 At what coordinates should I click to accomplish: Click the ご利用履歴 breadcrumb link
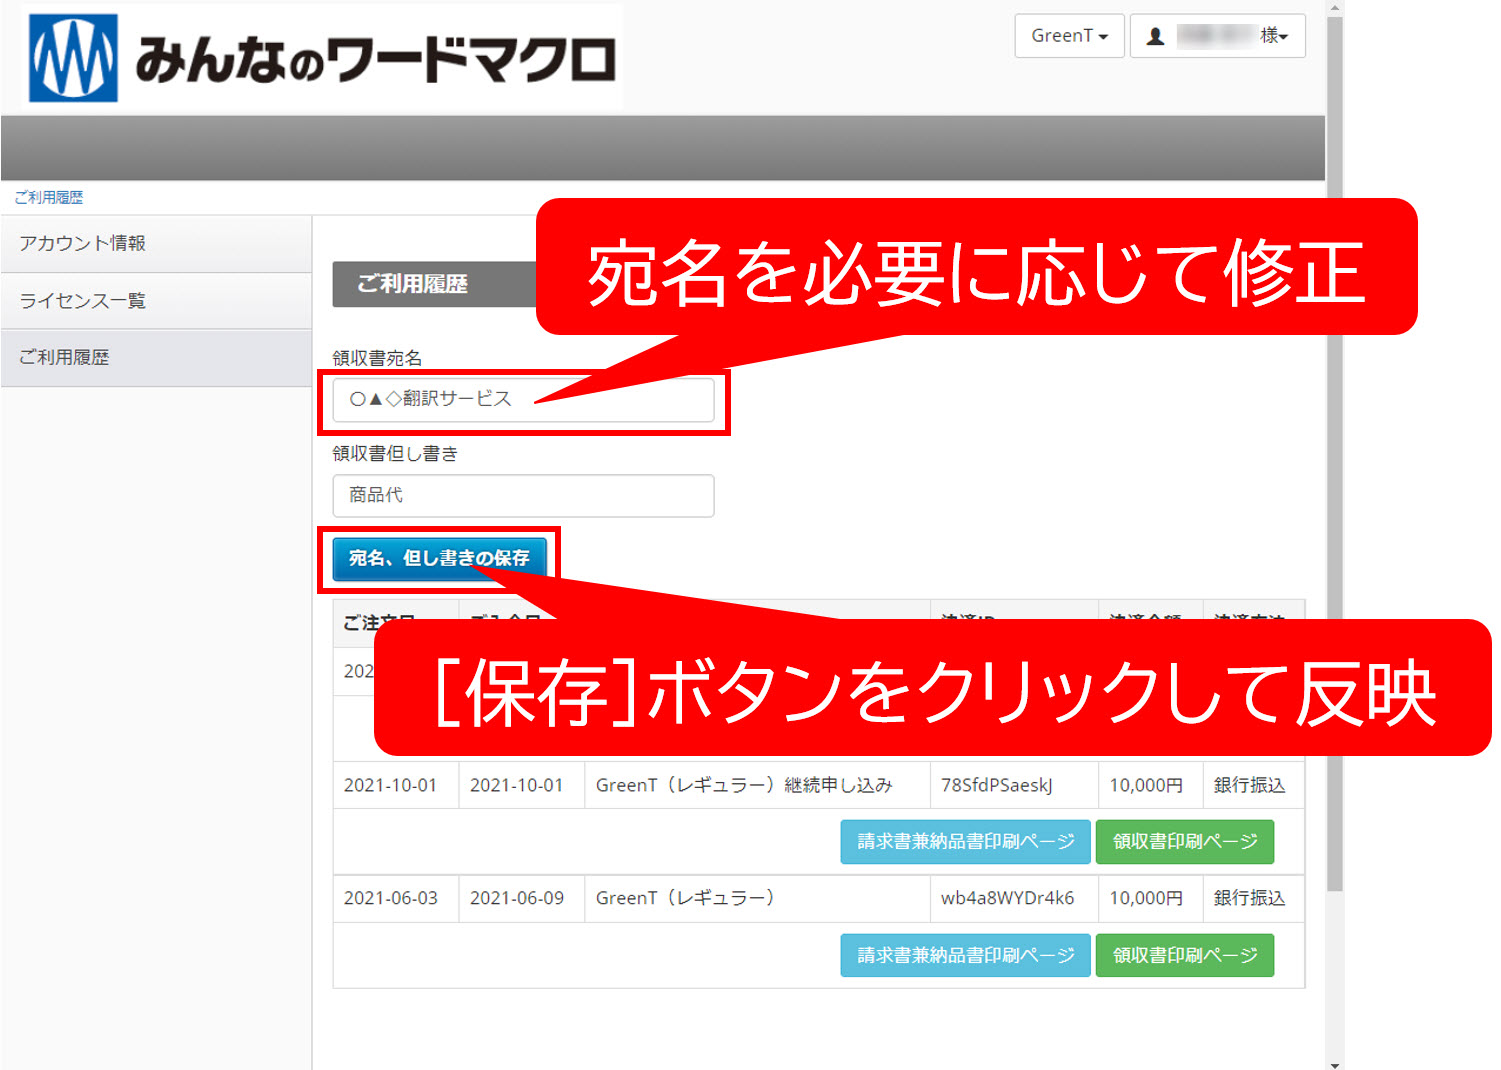point(49,197)
